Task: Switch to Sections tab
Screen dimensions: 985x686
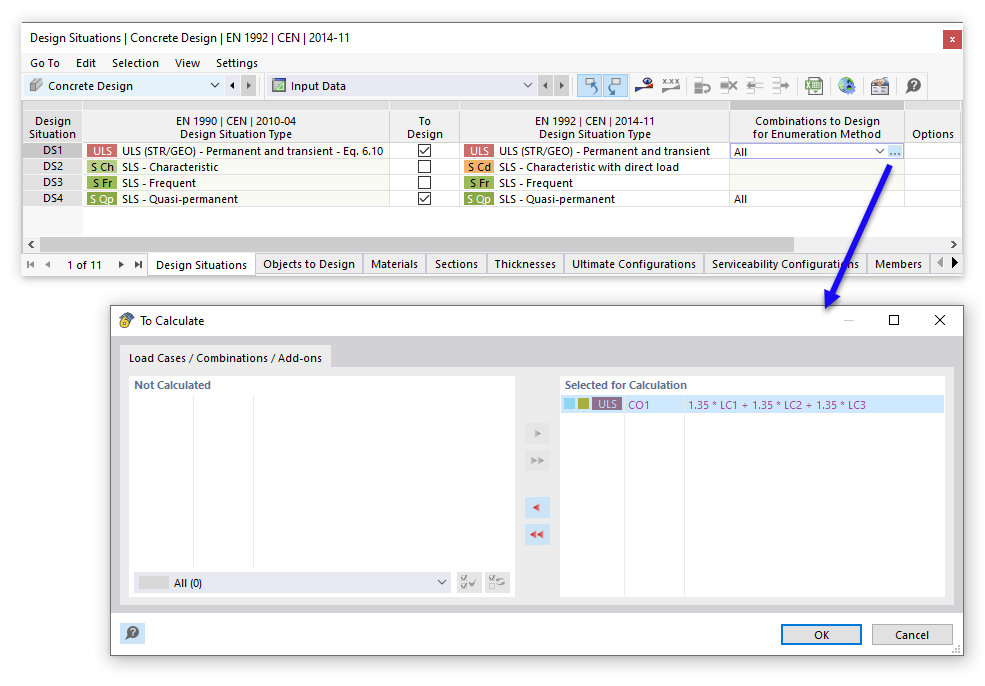Action: 456,264
